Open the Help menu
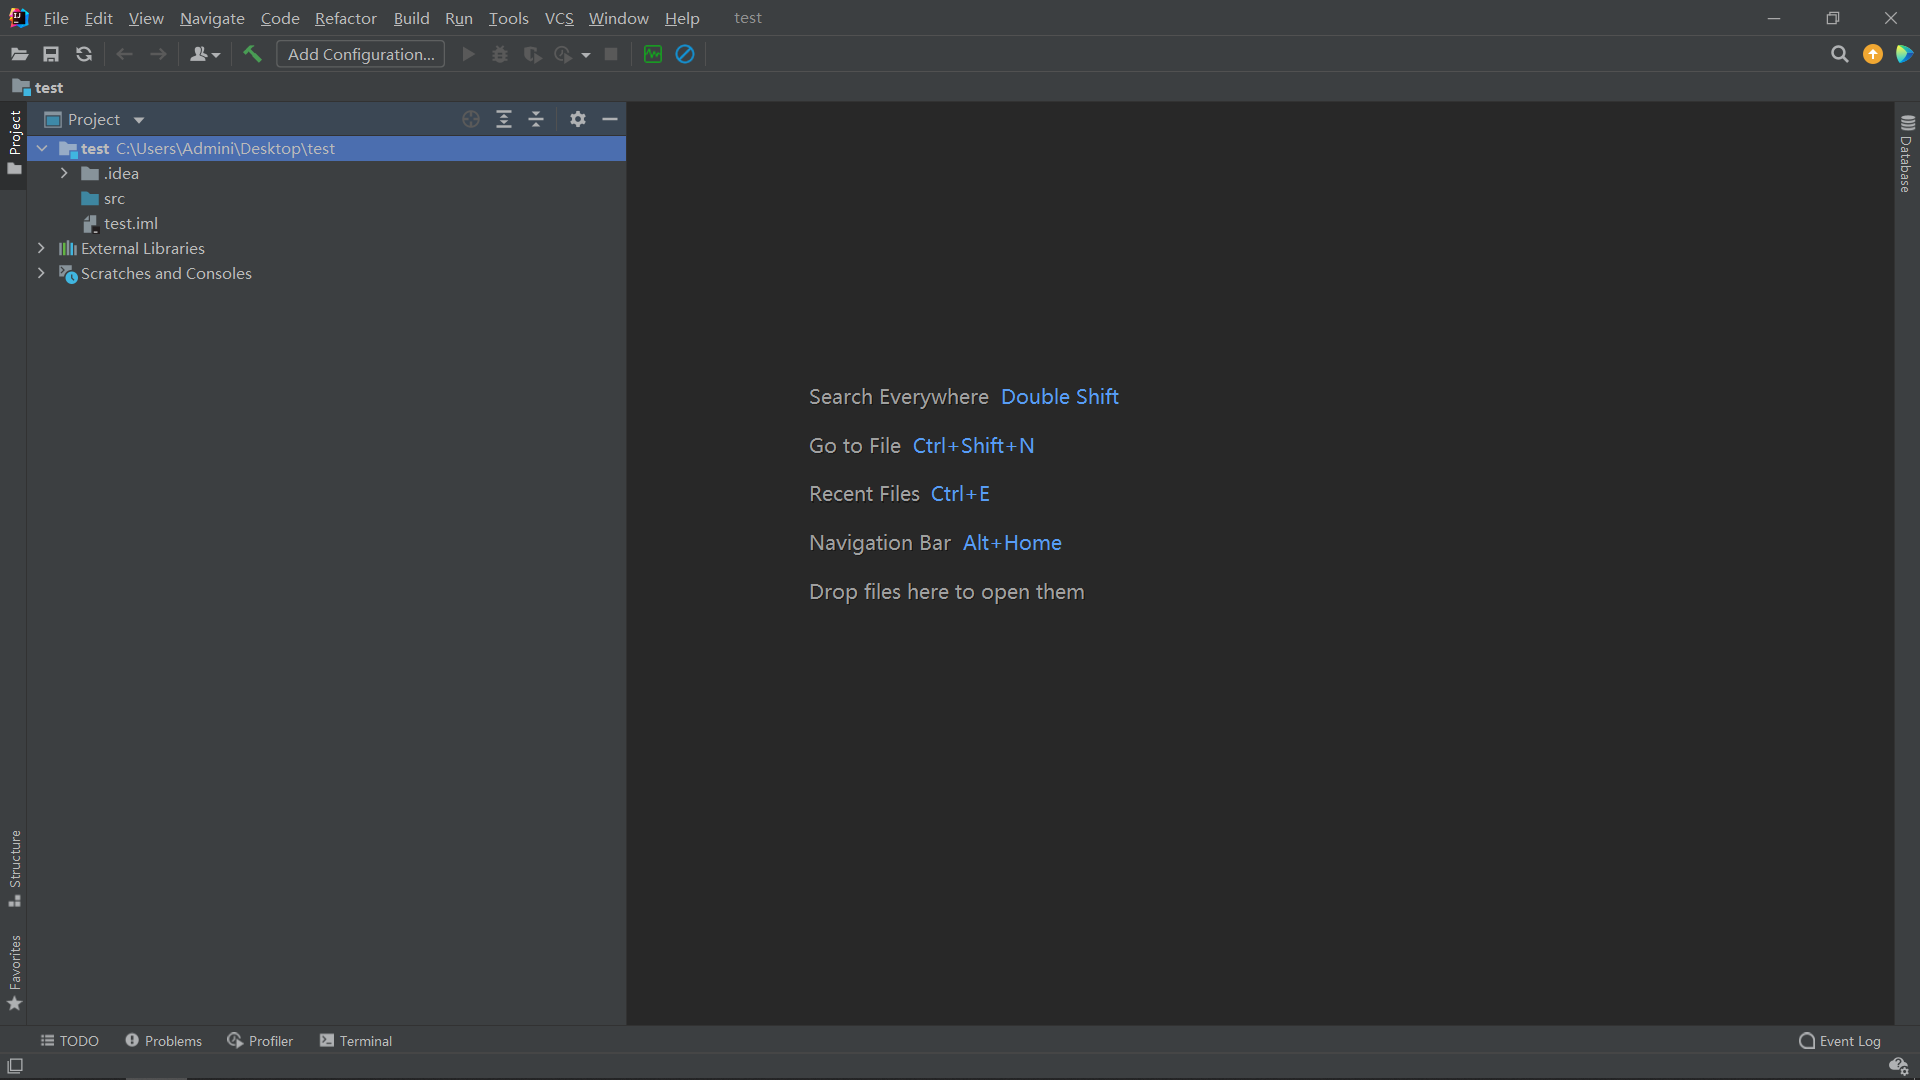This screenshot has width=1920, height=1080. [682, 18]
